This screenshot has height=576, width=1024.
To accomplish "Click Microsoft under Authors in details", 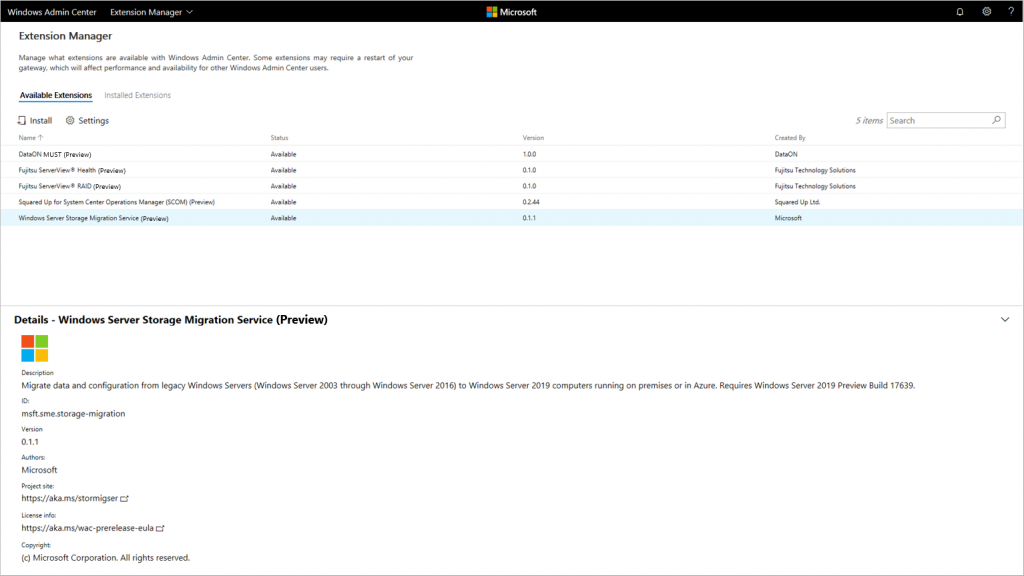I will click(x=39, y=470).
